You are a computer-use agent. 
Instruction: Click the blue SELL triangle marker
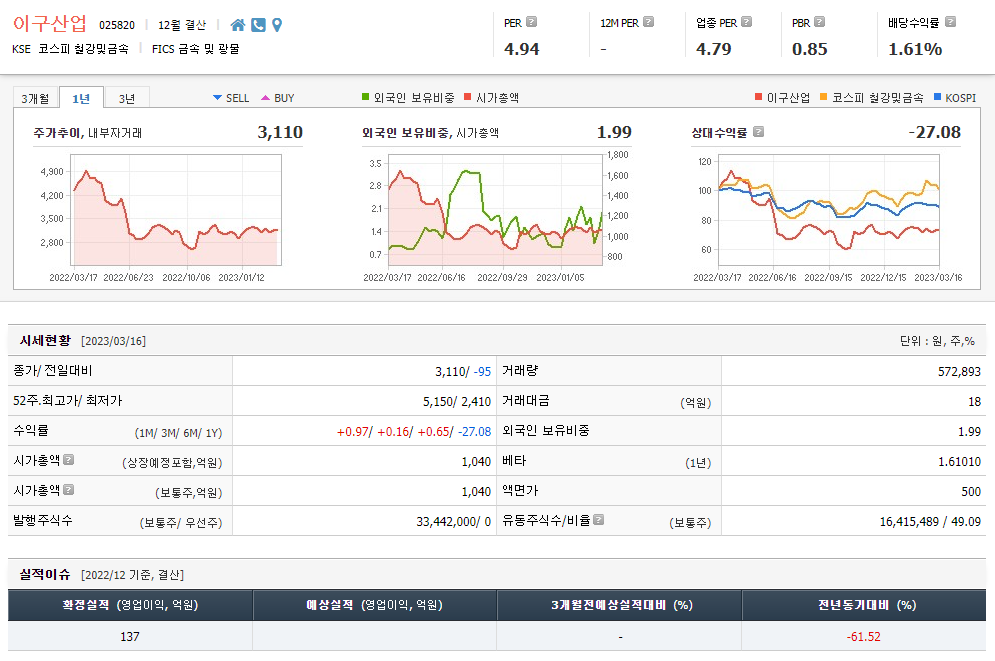217,98
